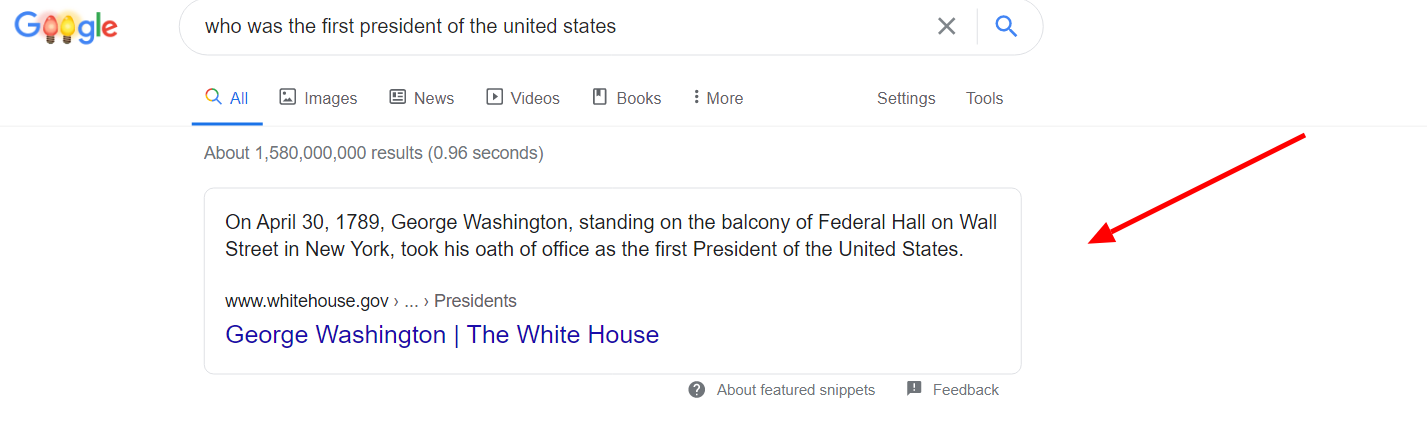Click About featured snippets link
This screenshot has height=422, width=1427.
coord(795,390)
